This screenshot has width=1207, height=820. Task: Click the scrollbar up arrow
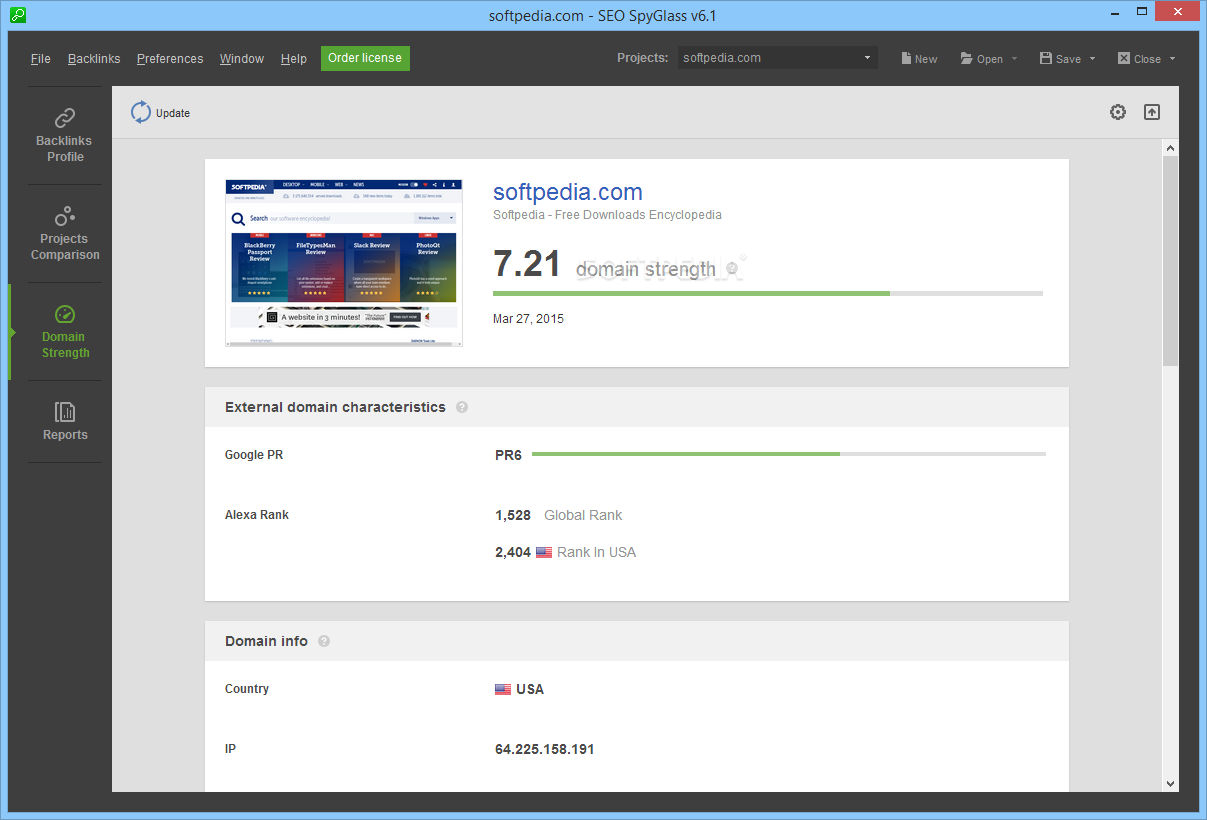click(x=1170, y=148)
